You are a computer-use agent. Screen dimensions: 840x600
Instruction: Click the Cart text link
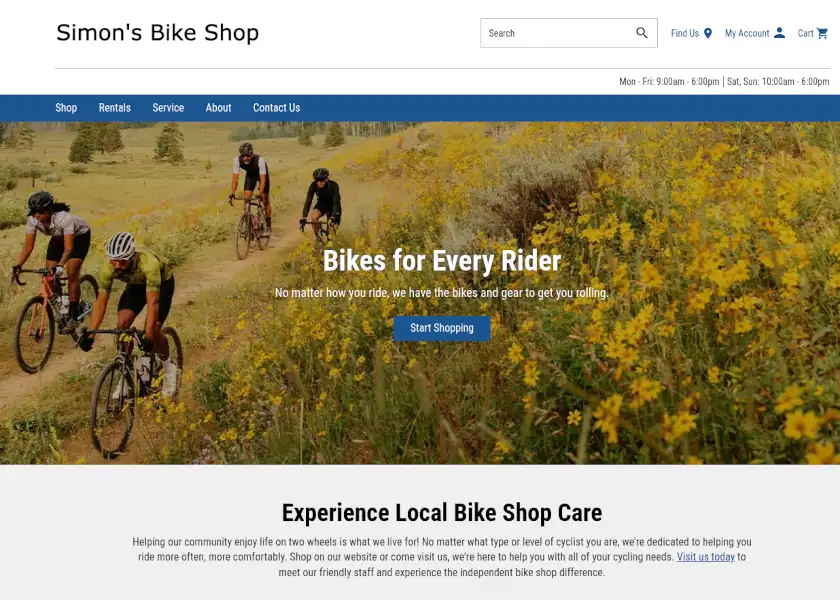pyautogui.click(x=805, y=33)
